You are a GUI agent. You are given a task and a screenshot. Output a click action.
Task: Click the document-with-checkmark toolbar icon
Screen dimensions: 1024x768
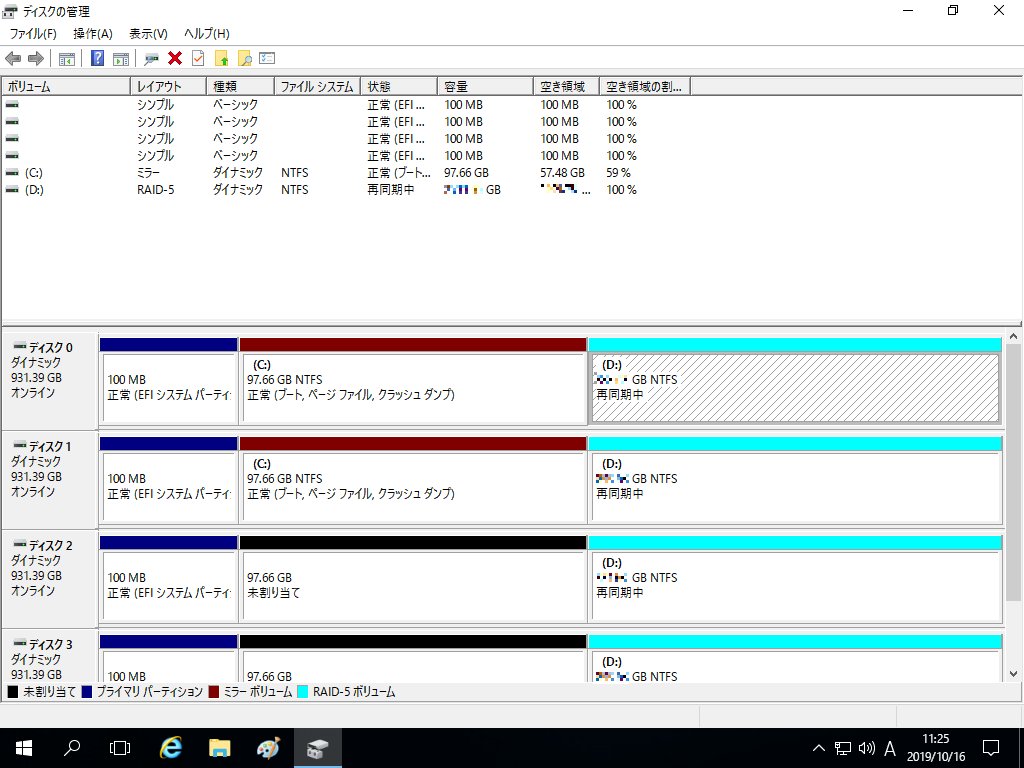(197, 58)
